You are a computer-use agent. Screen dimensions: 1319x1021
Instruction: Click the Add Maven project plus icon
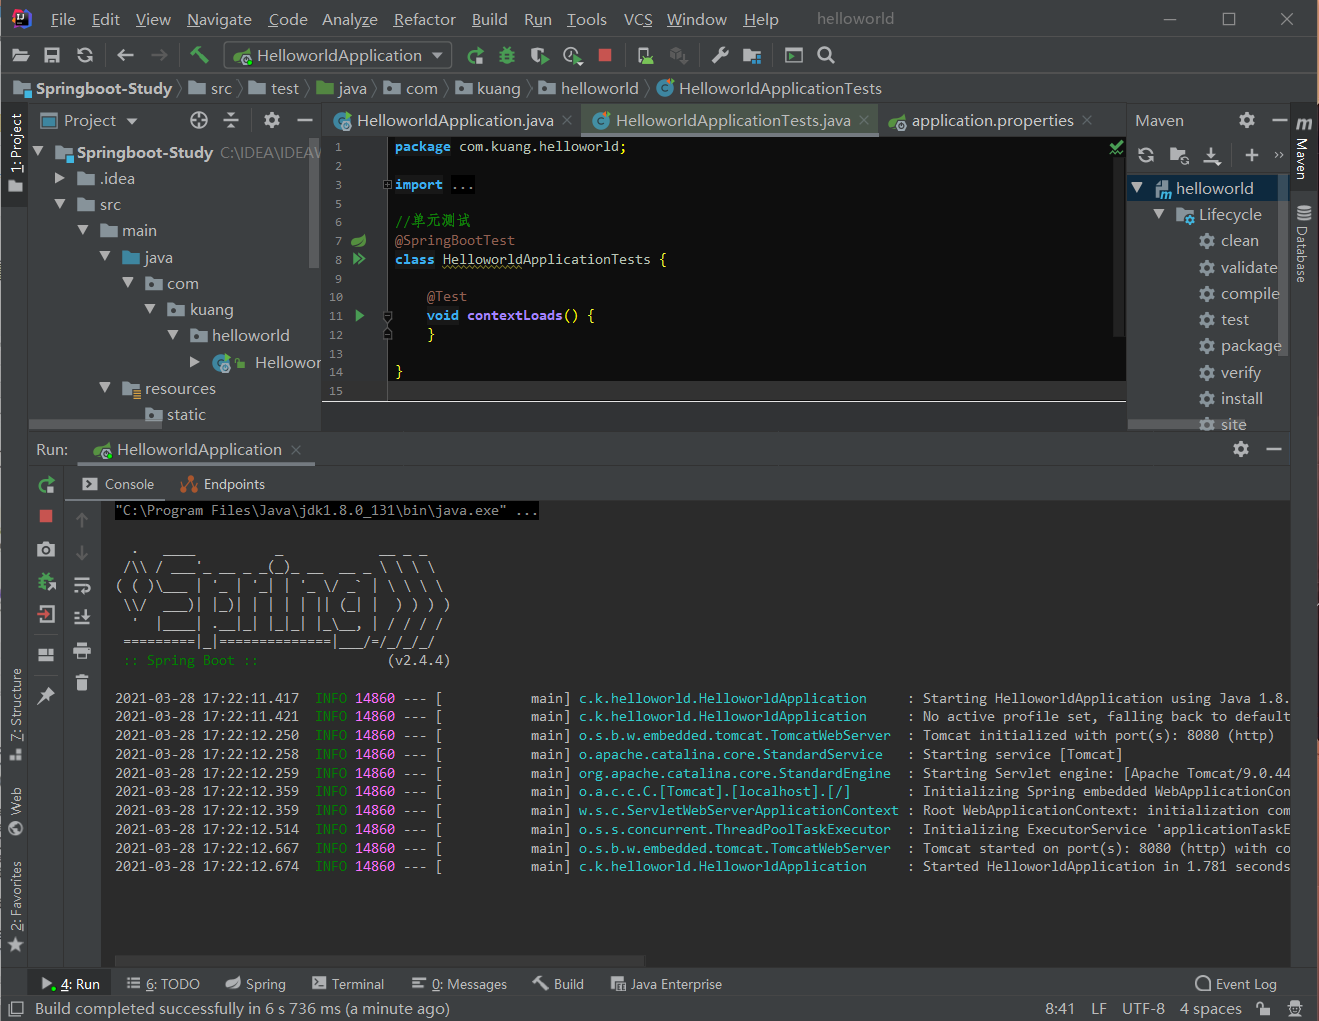1251,155
